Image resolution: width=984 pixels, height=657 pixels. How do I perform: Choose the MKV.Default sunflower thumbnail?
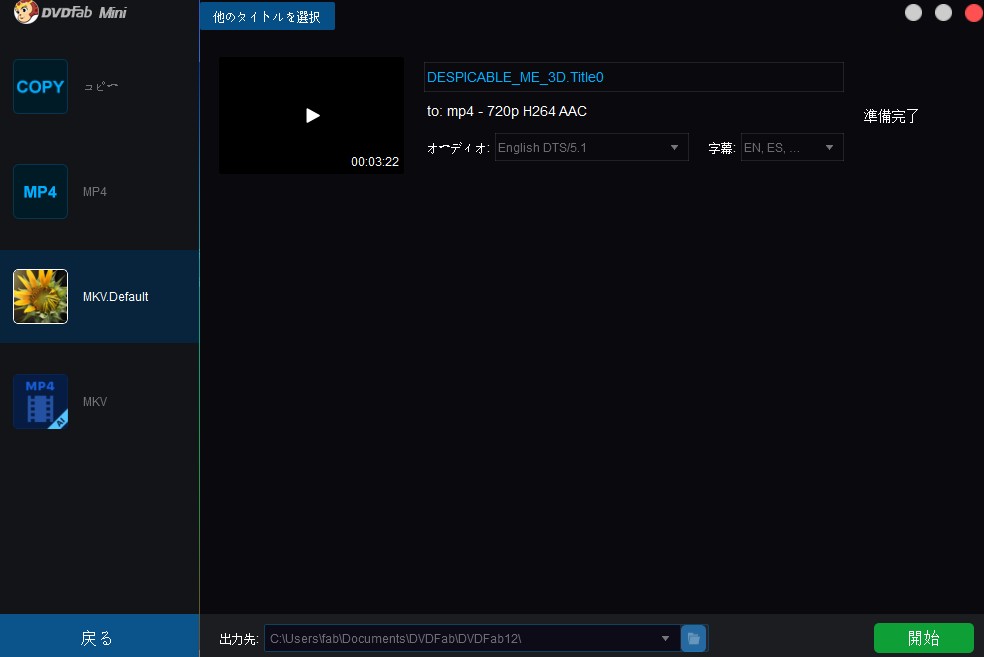point(40,296)
